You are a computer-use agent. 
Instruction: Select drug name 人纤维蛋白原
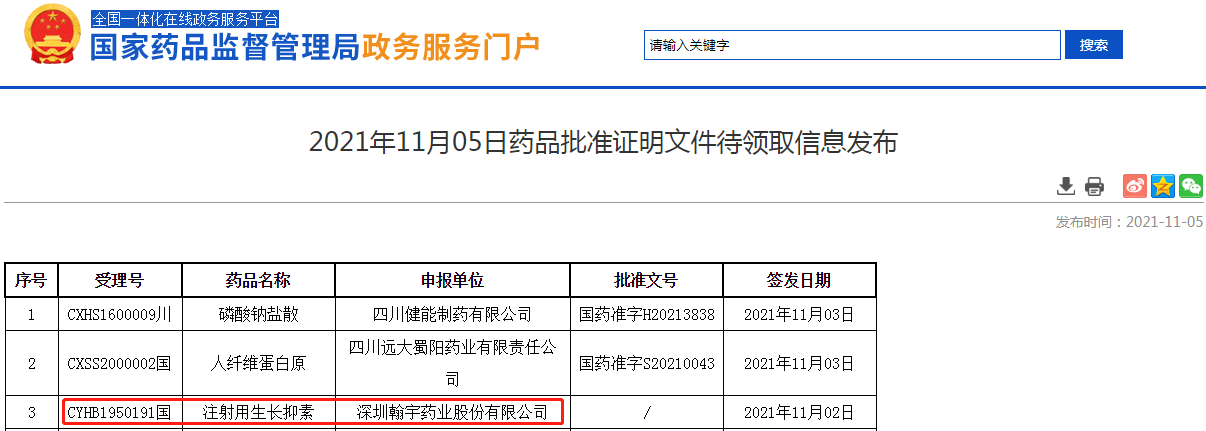(258, 363)
